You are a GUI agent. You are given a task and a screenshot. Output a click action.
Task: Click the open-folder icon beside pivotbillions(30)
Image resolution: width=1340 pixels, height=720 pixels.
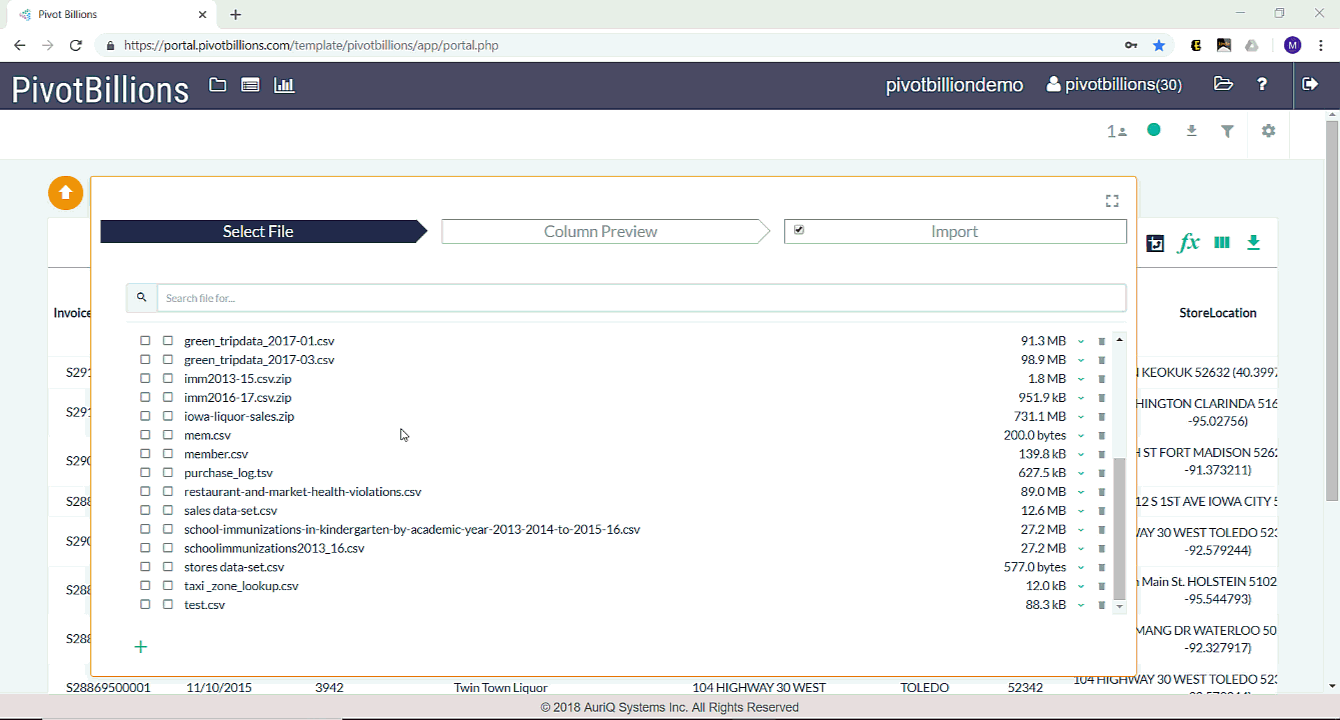pyautogui.click(x=1223, y=84)
